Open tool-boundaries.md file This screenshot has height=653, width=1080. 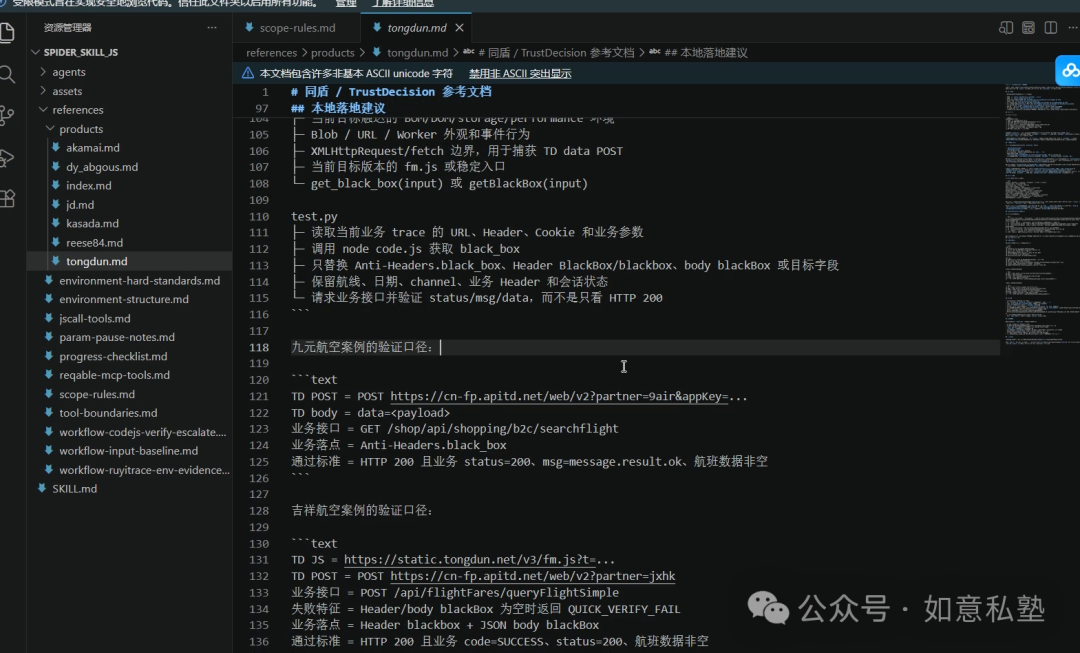(x=108, y=413)
